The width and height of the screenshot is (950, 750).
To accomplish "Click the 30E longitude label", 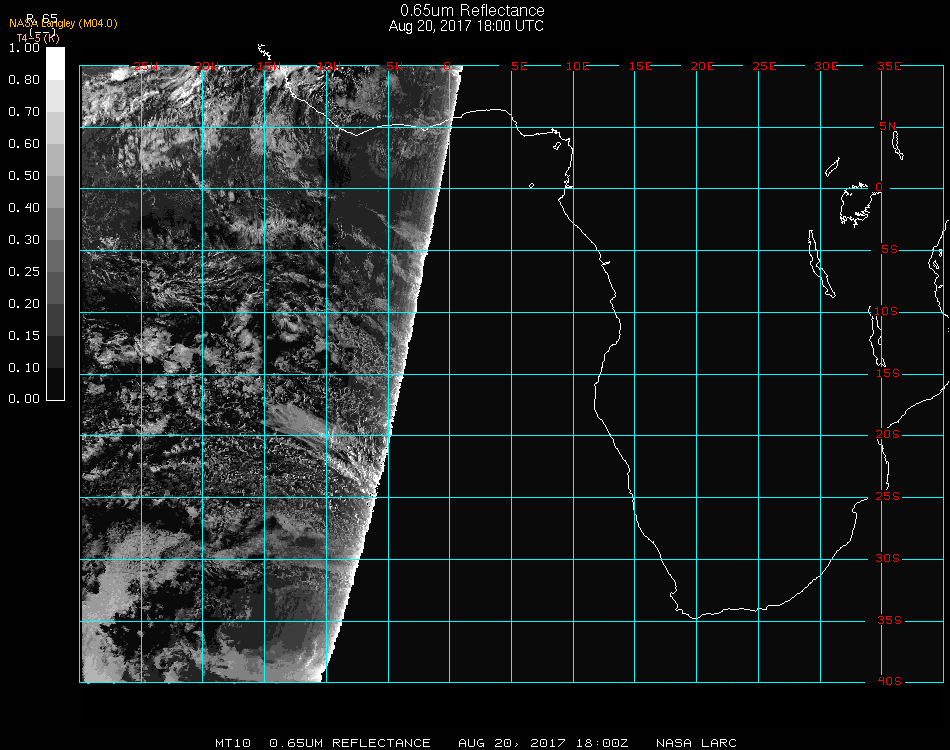I will (826, 66).
